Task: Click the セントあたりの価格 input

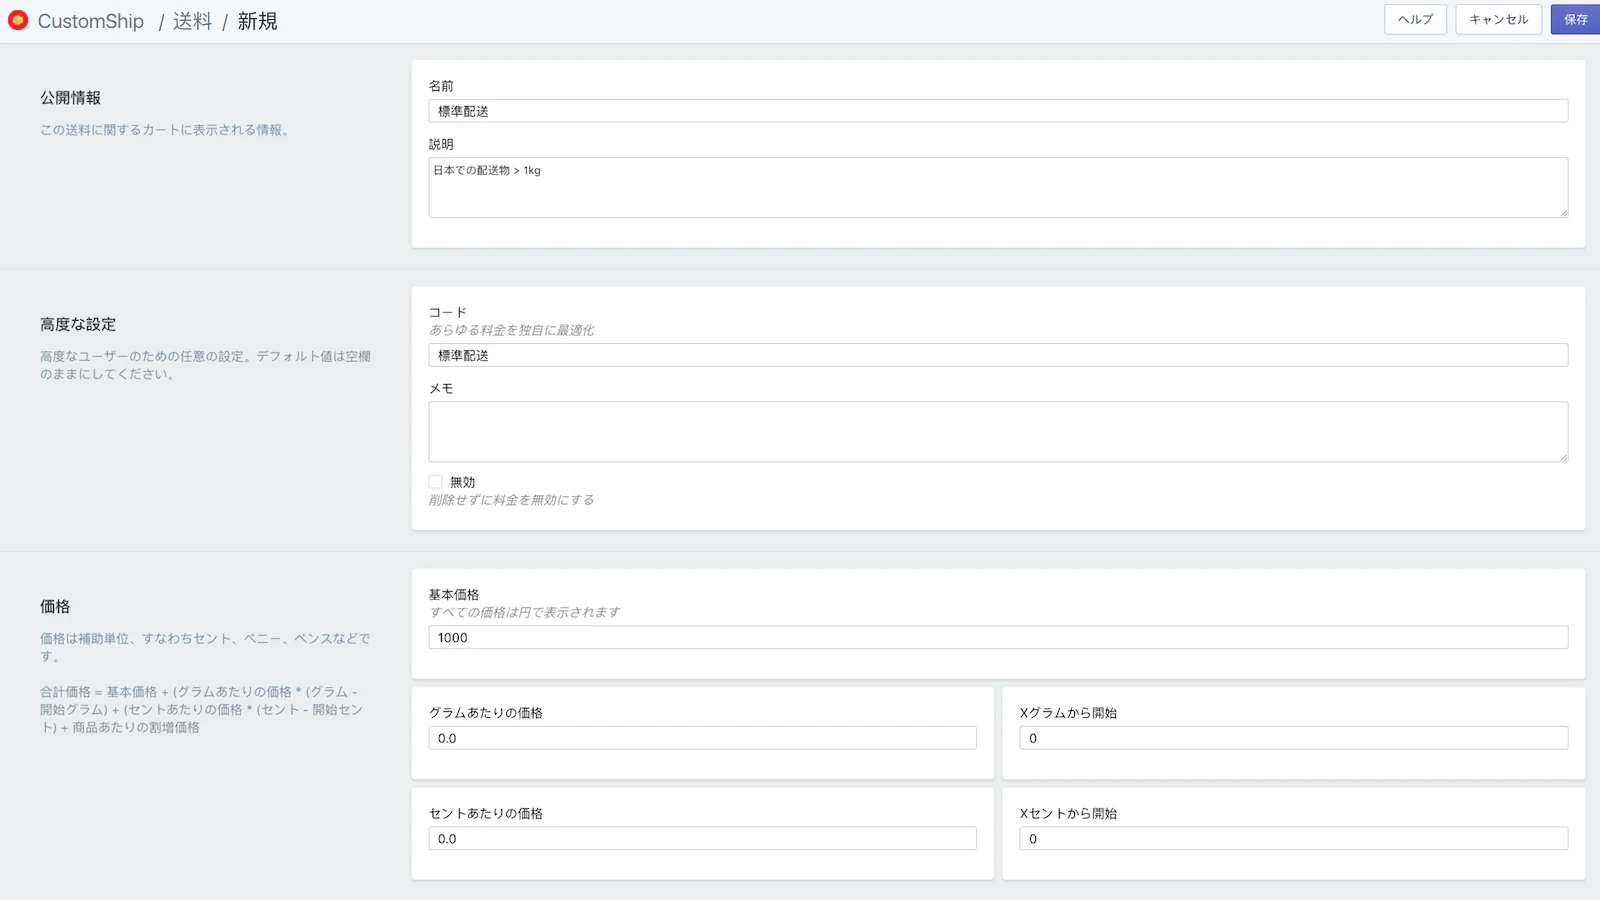Action: 702,838
